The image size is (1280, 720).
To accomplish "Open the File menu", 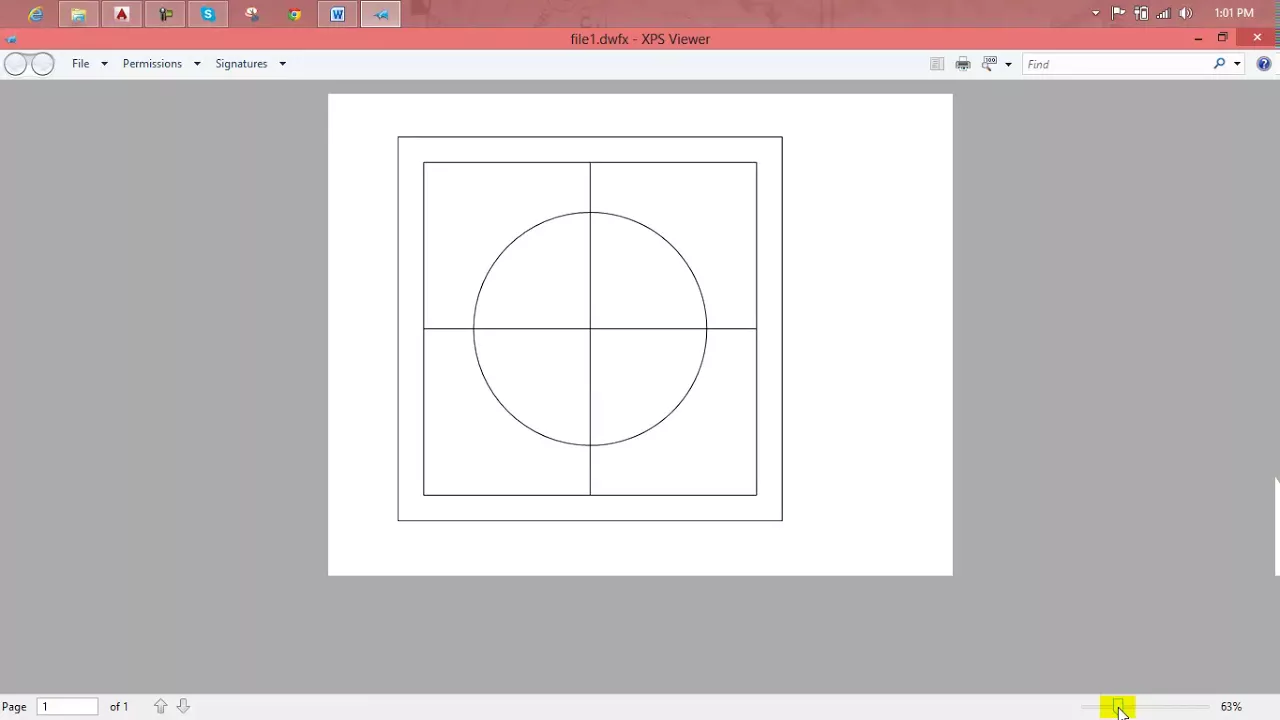I will 81,64.
